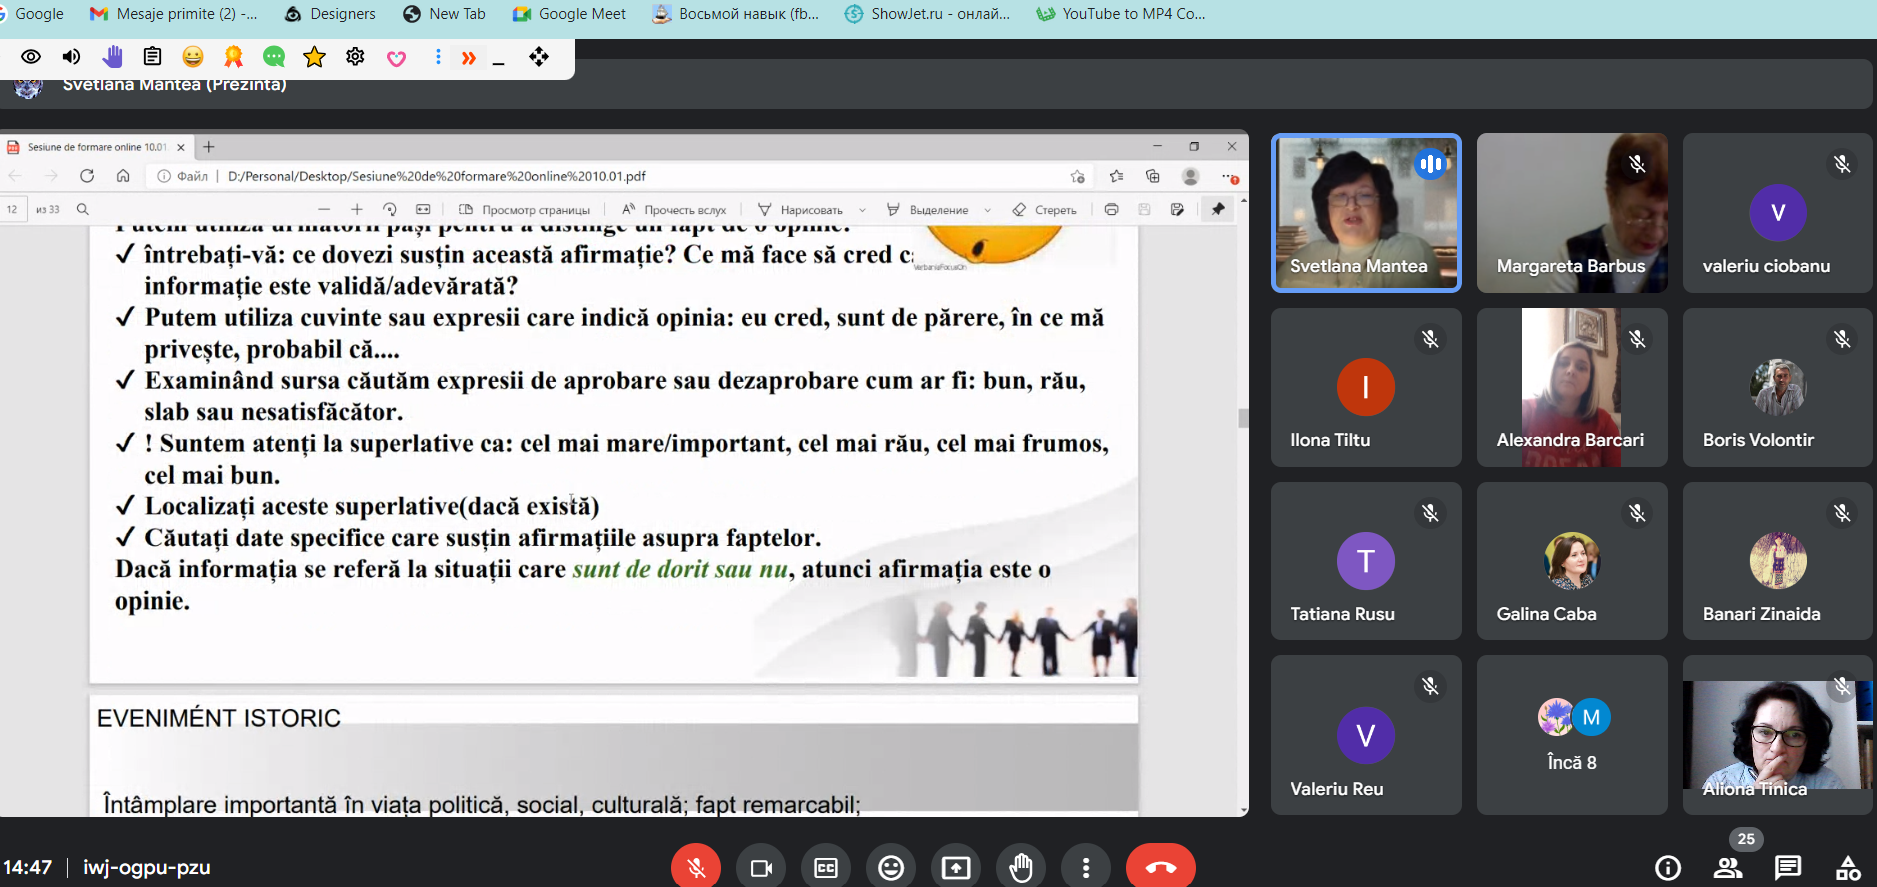Raise hand in the meeting

pyautogui.click(x=1021, y=867)
